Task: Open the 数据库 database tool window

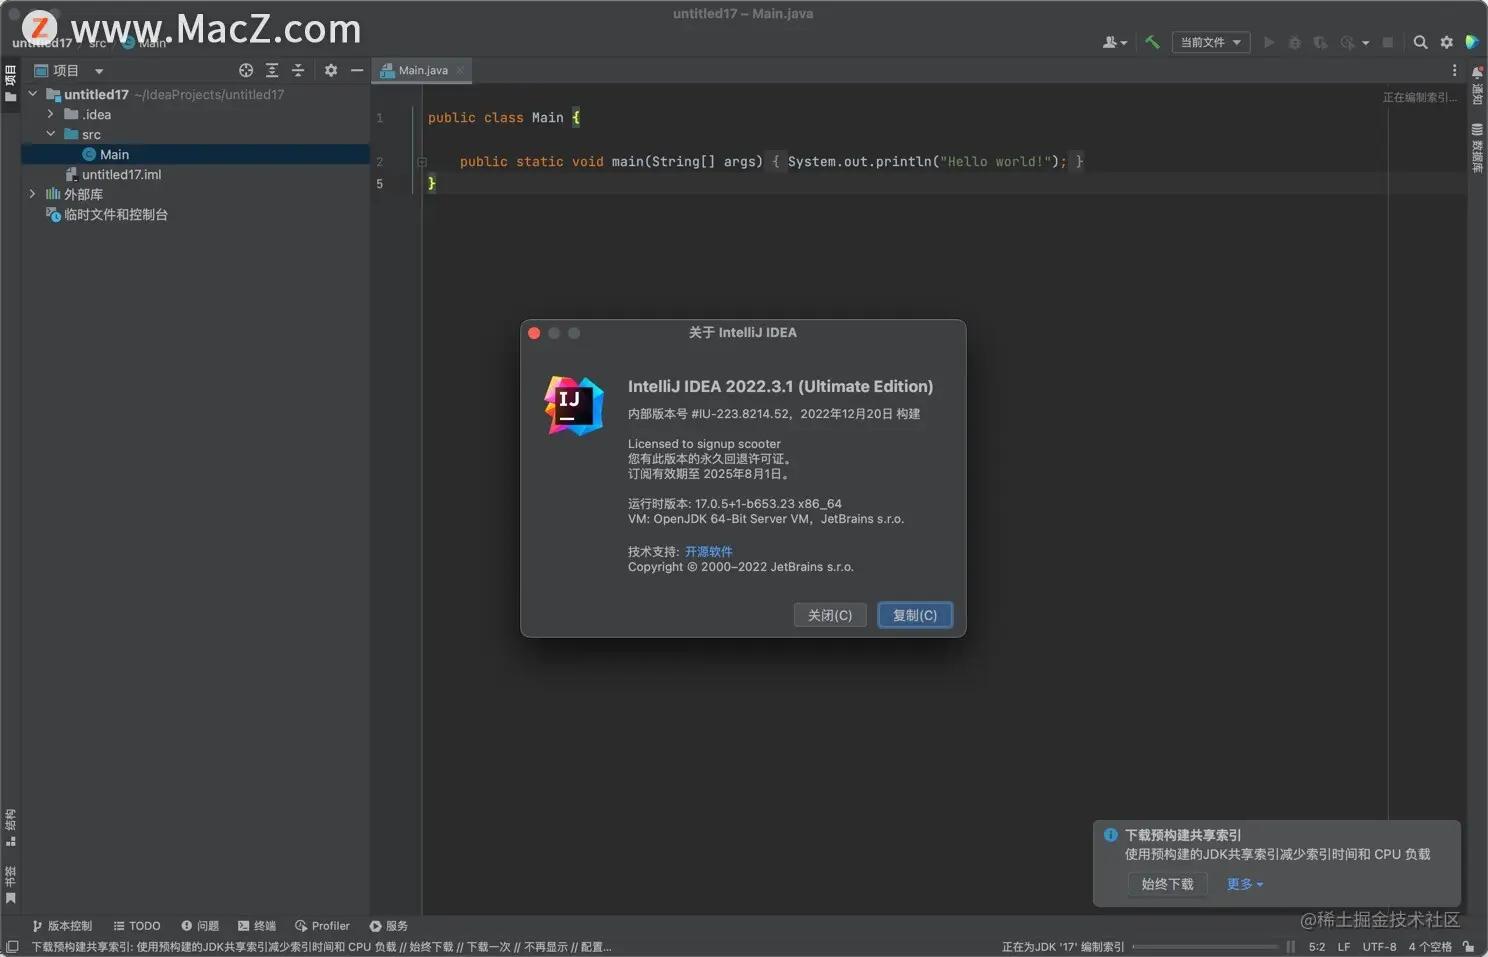Action: point(1477,148)
